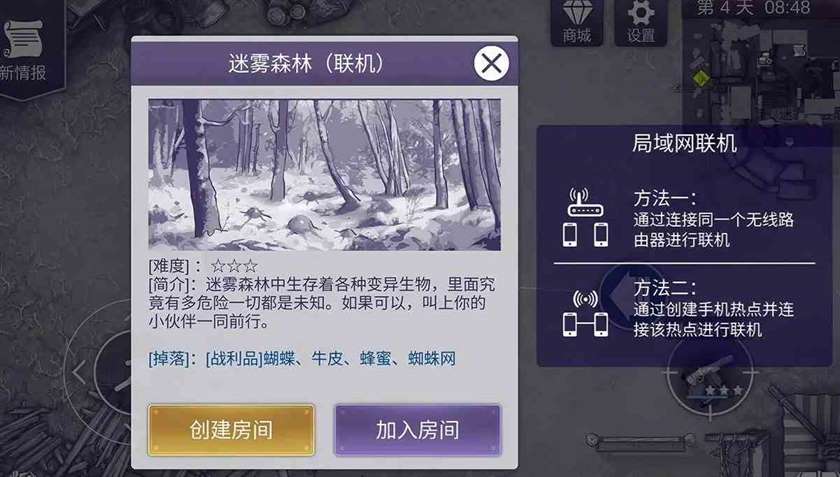Select the 蜂蜜 drop item link
840x477 pixels.
(x=375, y=359)
